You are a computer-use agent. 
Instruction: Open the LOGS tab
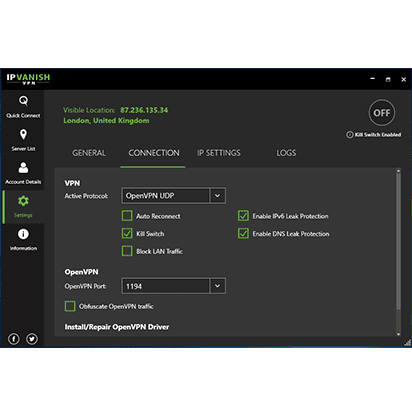(286, 153)
